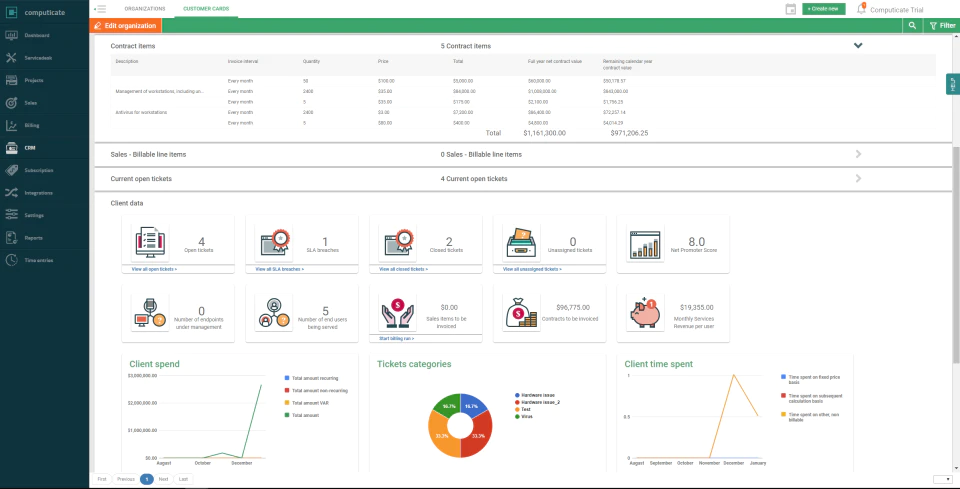
Task: Open the page size dropdown at bottom right
Action: (x=942, y=479)
